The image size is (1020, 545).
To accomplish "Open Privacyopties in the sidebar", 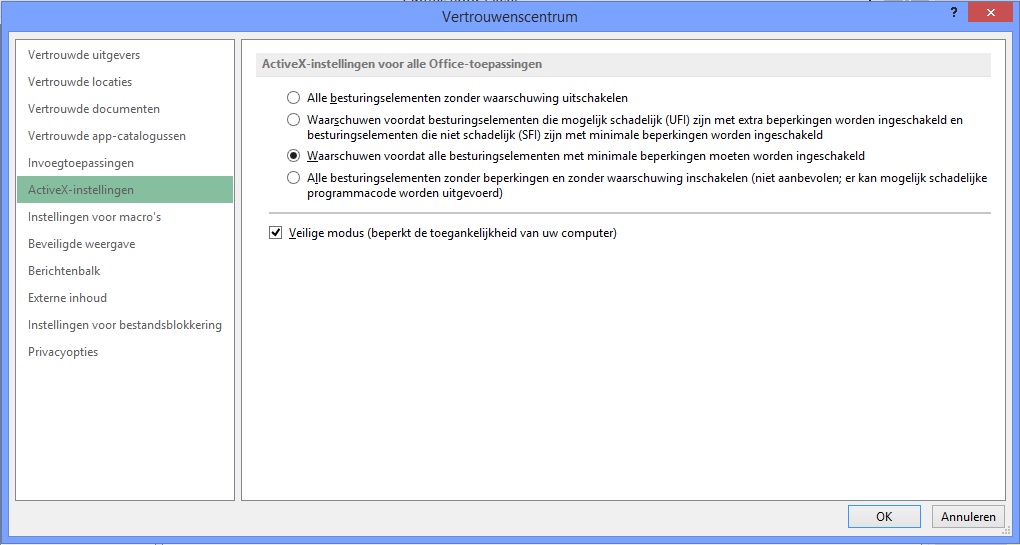I will point(63,352).
